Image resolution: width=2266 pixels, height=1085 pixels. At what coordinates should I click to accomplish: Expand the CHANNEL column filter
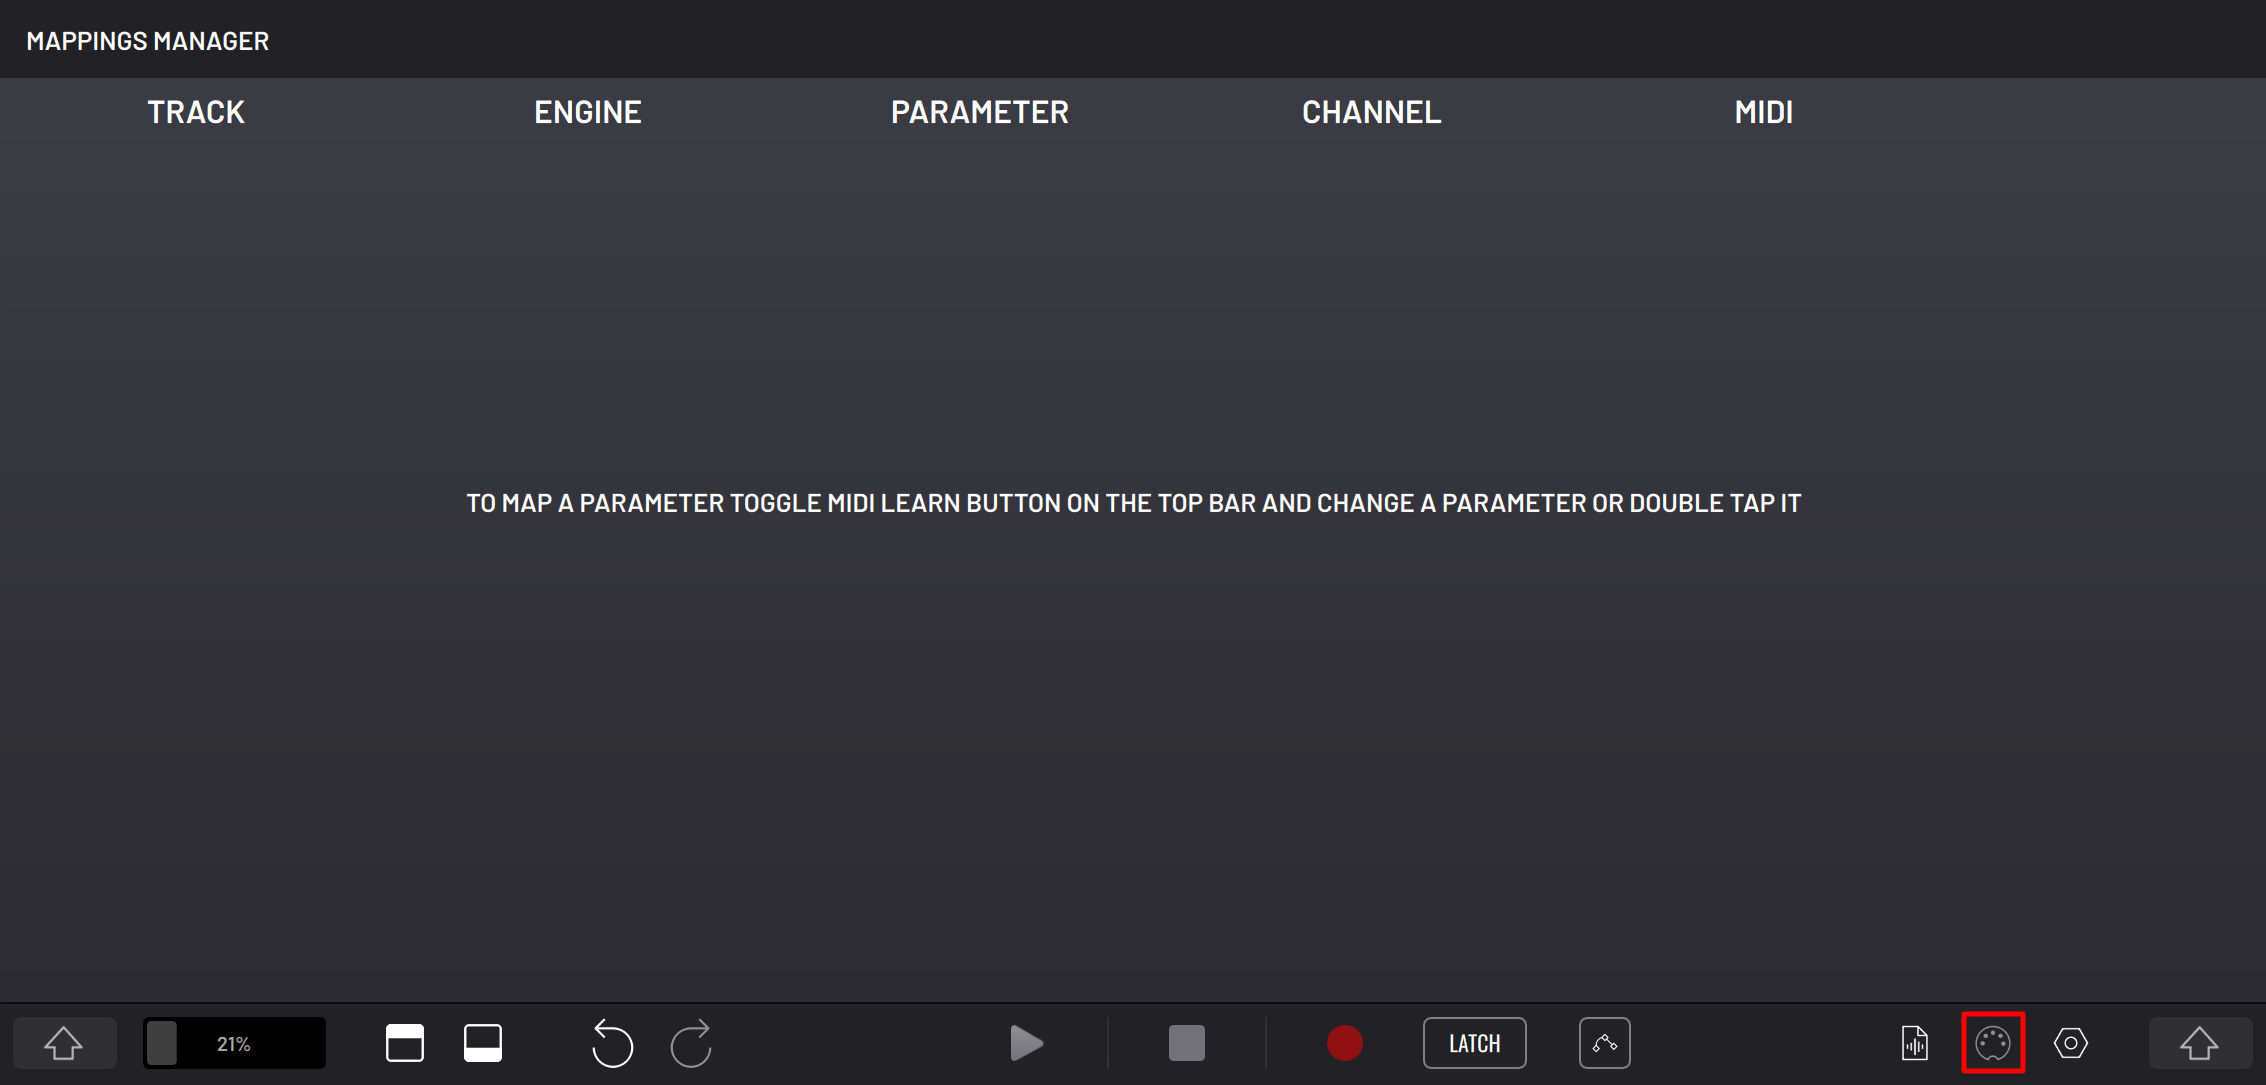(x=1370, y=111)
